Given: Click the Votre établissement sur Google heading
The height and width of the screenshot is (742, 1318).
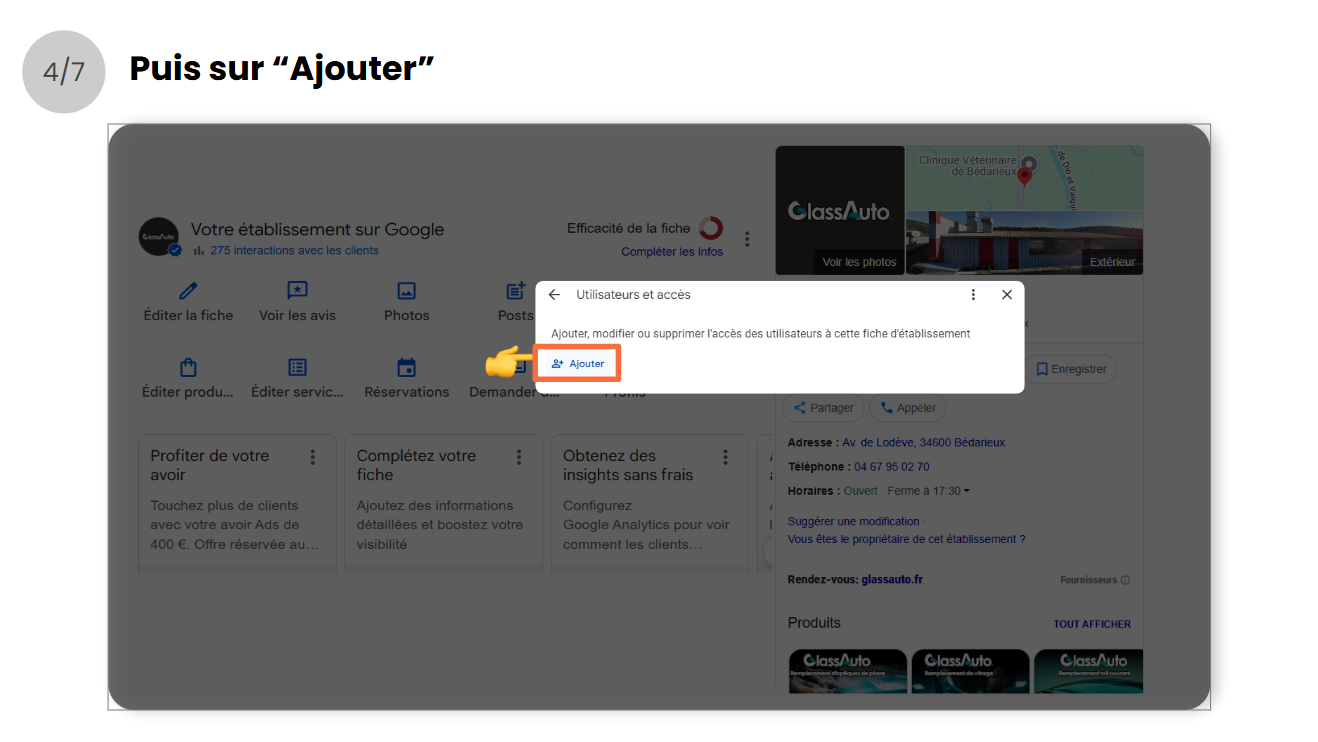Looking at the screenshot, I should tap(317, 229).
